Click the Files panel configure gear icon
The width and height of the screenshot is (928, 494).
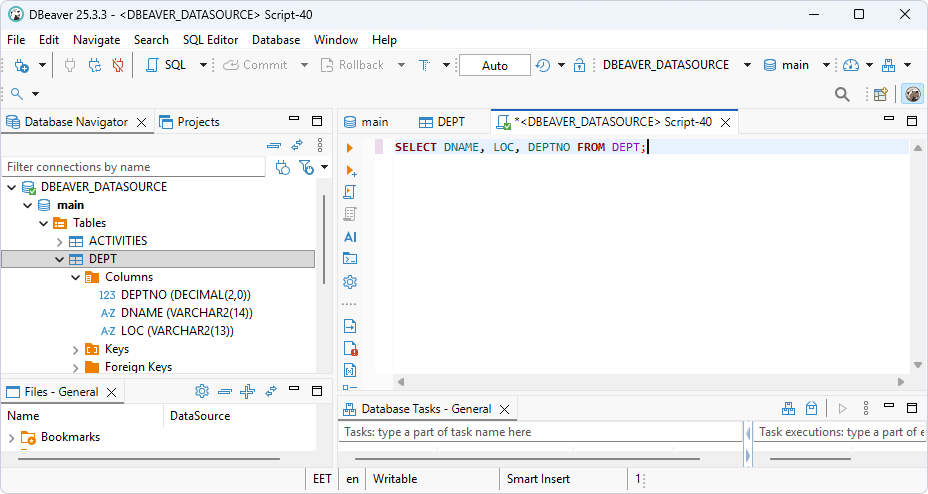click(202, 391)
